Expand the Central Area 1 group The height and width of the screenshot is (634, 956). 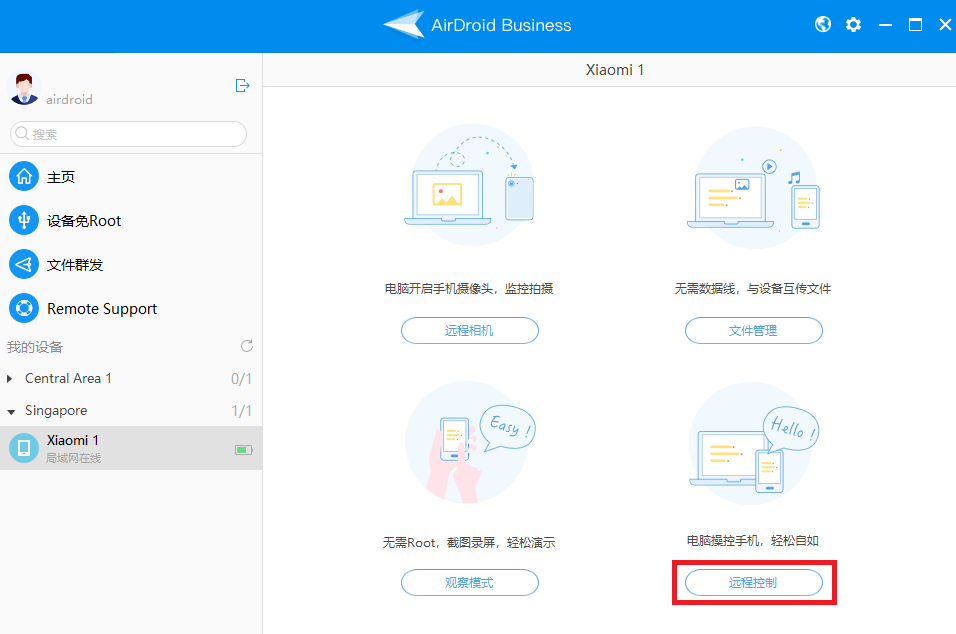[x=9, y=379]
